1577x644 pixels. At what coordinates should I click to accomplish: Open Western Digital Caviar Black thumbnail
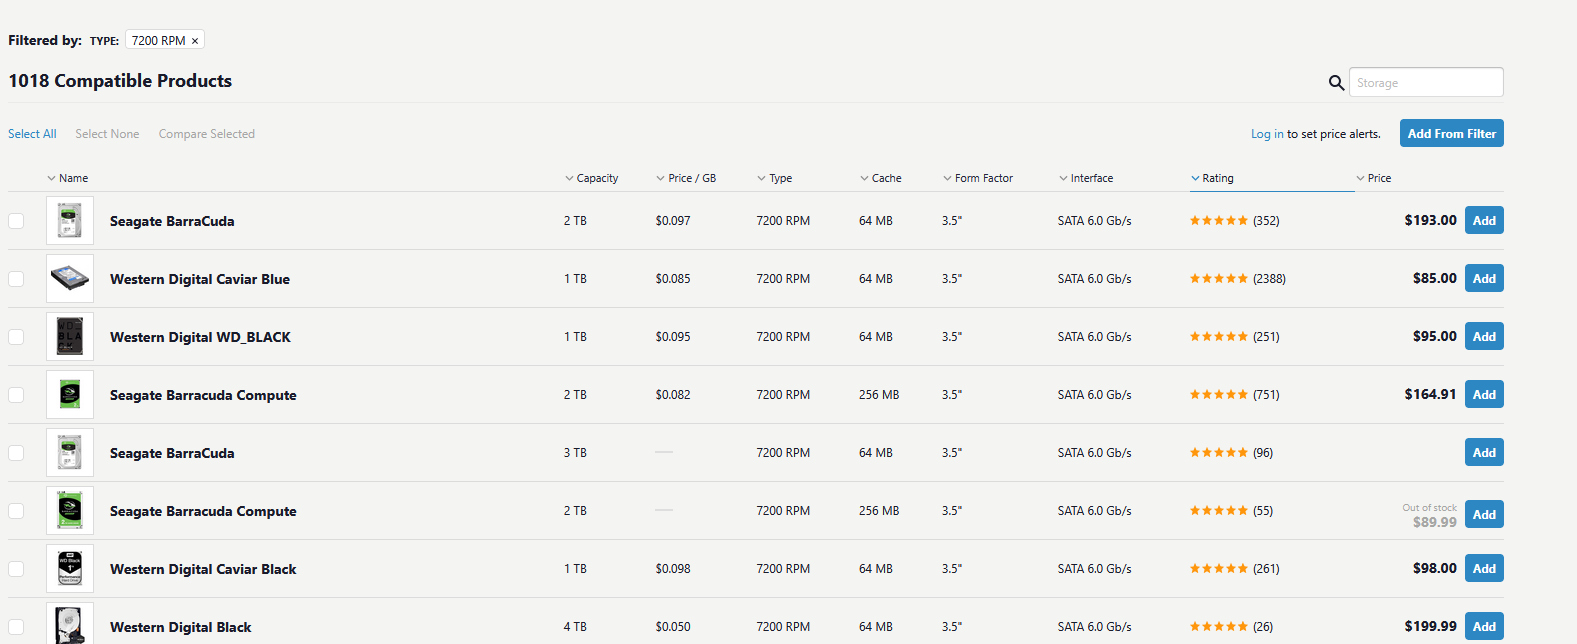(70, 569)
